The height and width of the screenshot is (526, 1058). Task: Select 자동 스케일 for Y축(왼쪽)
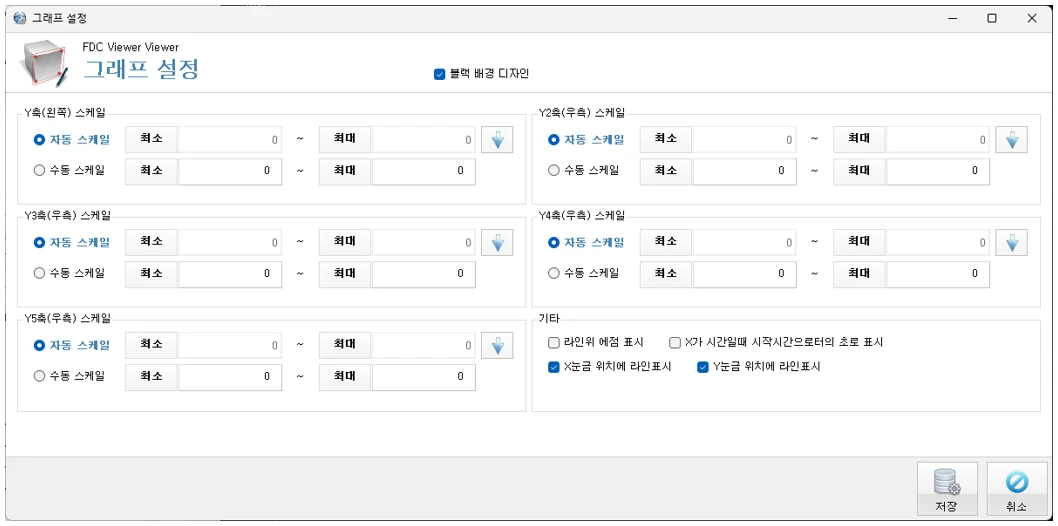click(x=39, y=140)
